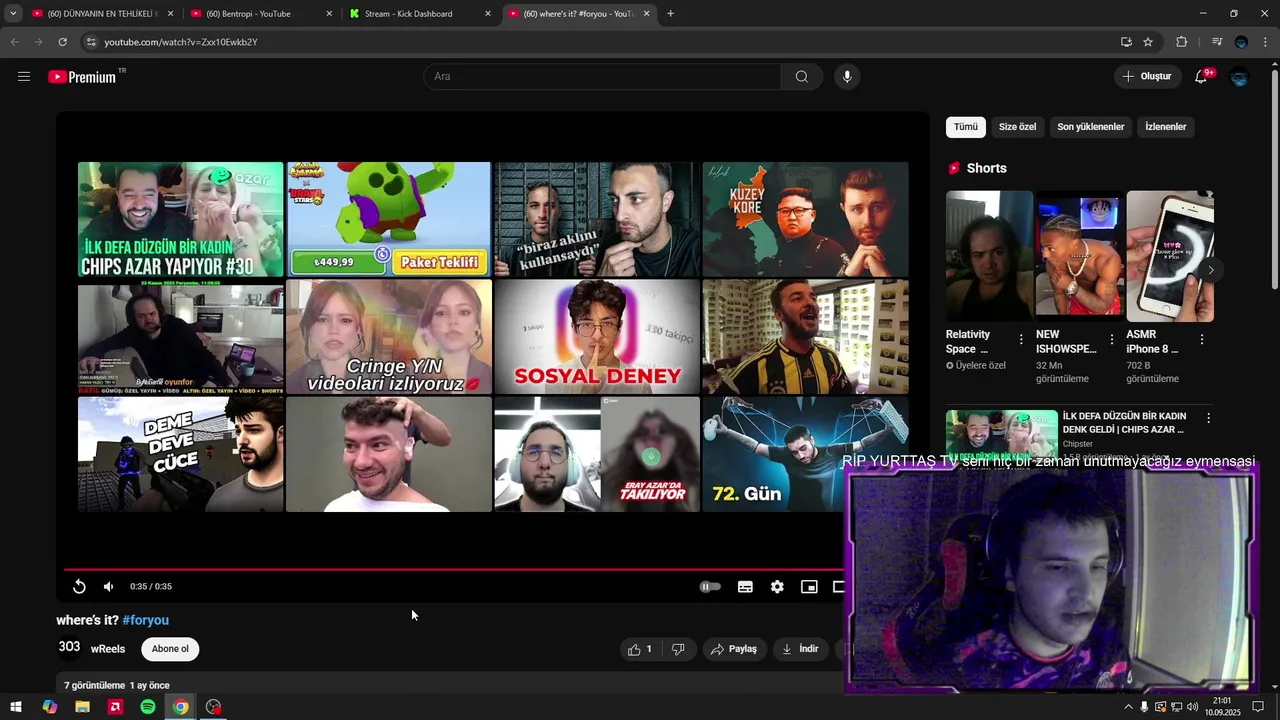Open the YouTube hamburger guide menu
Viewport: 1280px width, 720px height.
24,76
